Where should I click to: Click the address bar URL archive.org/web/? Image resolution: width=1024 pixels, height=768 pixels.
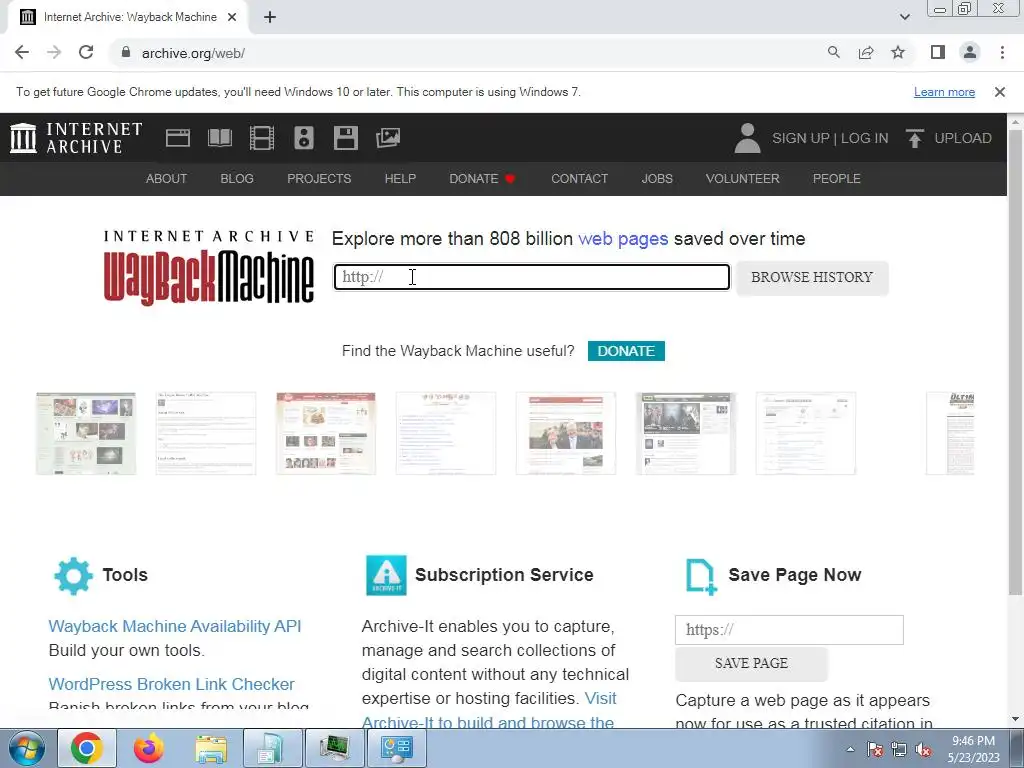tap(193, 53)
